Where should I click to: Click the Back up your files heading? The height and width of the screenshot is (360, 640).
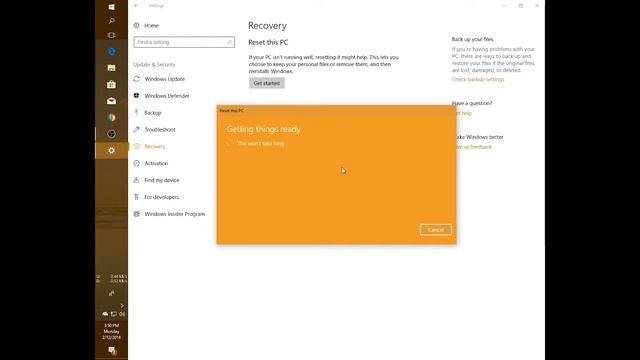(472, 39)
